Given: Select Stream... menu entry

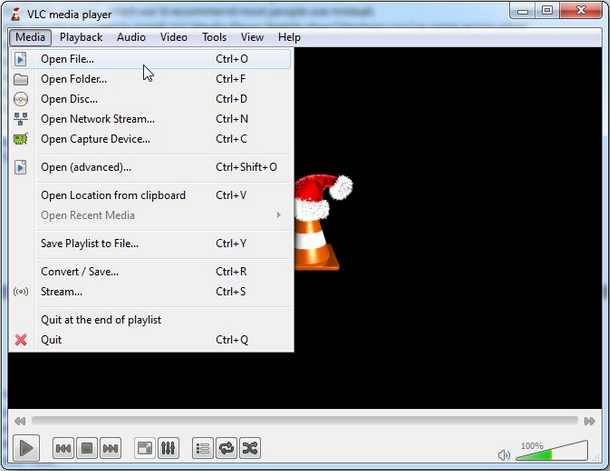Looking at the screenshot, I should click(x=151, y=292).
